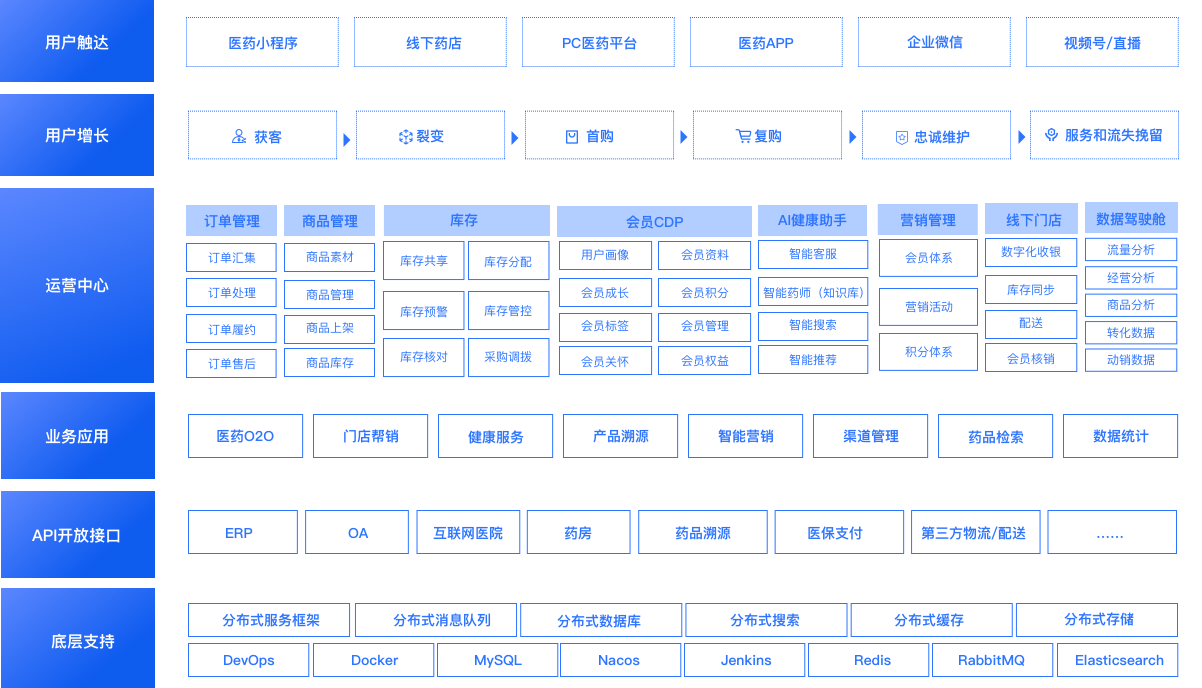Click the 医药O2O business application box
The height and width of the screenshot is (688, 1202).
coord(245,436)
